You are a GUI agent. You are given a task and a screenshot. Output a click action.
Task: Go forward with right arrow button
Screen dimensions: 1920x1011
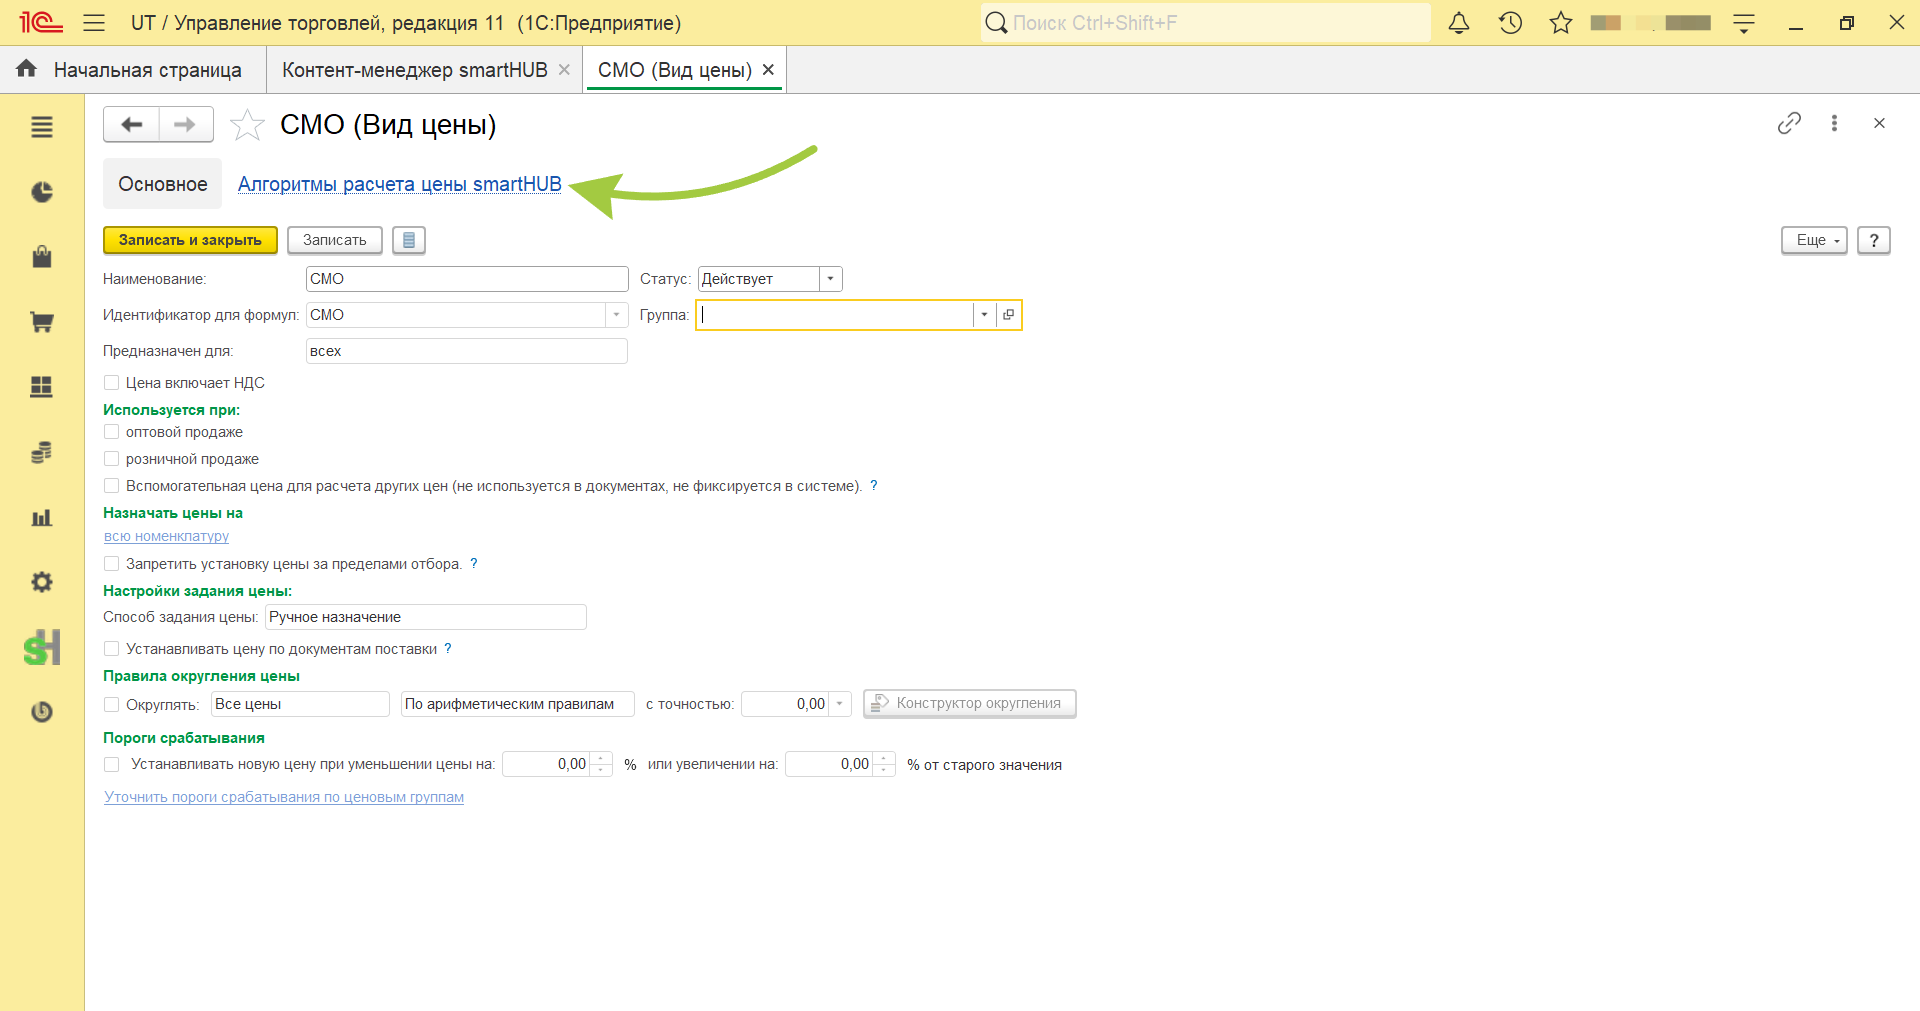pyautogui.click(x=185, y=124)
